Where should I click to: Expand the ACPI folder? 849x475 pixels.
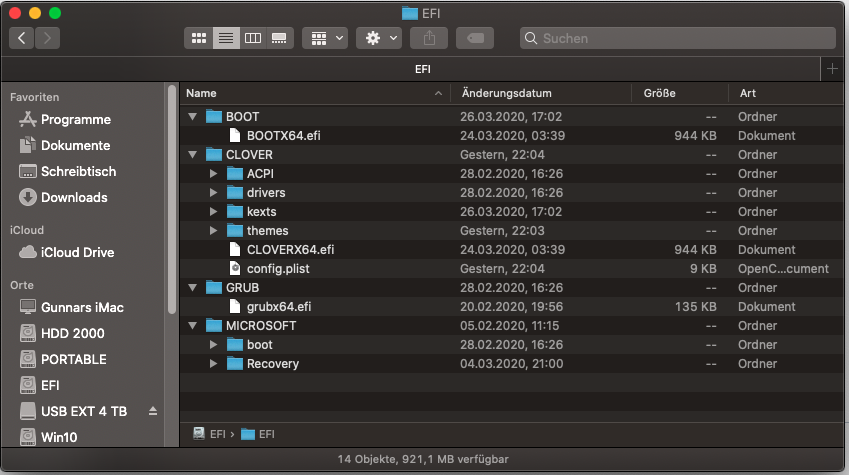(213, 173)
